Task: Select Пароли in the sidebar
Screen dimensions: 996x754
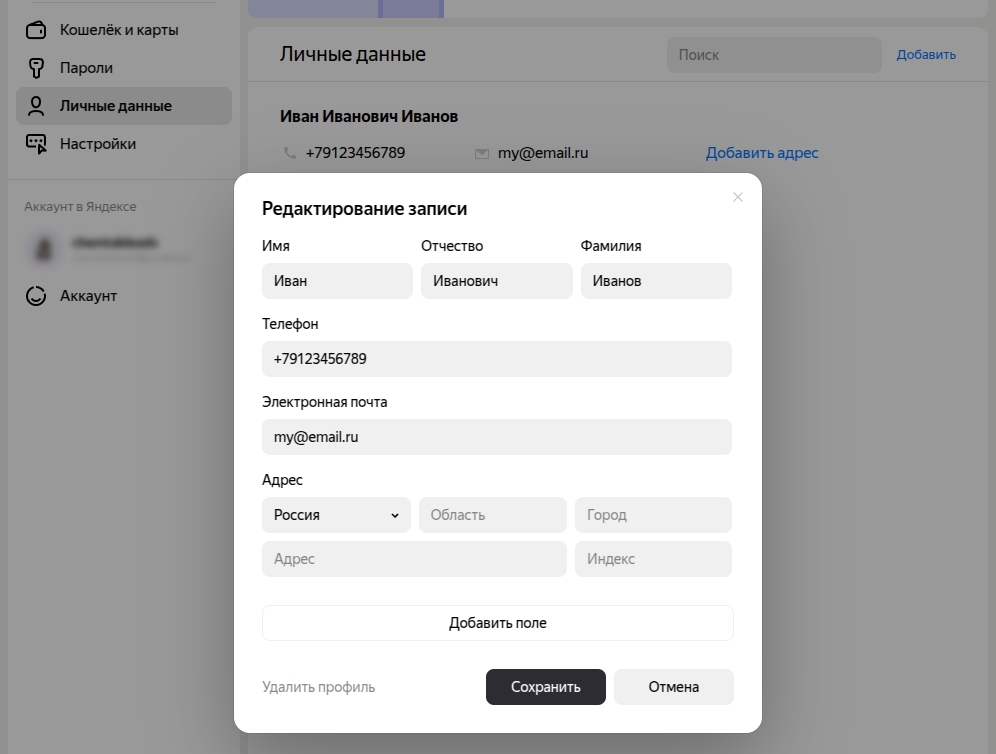Action: coord(86,68)
